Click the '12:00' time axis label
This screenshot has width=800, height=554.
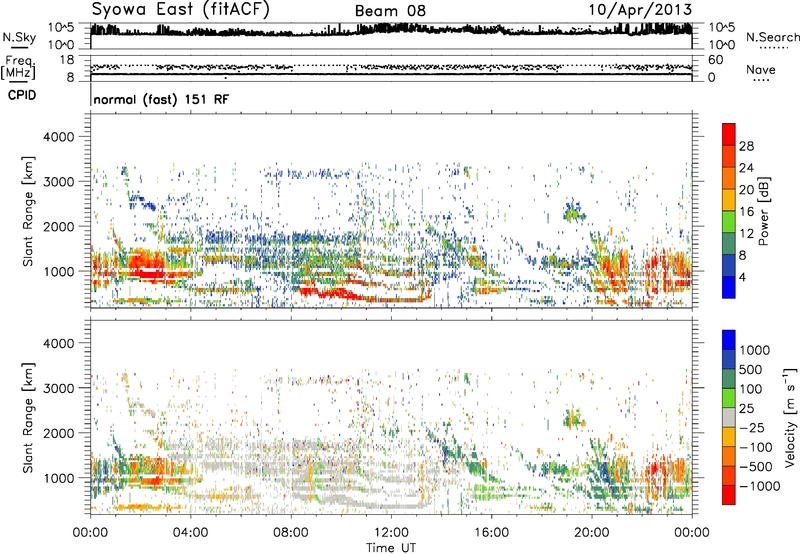click(x=391, y=533)
